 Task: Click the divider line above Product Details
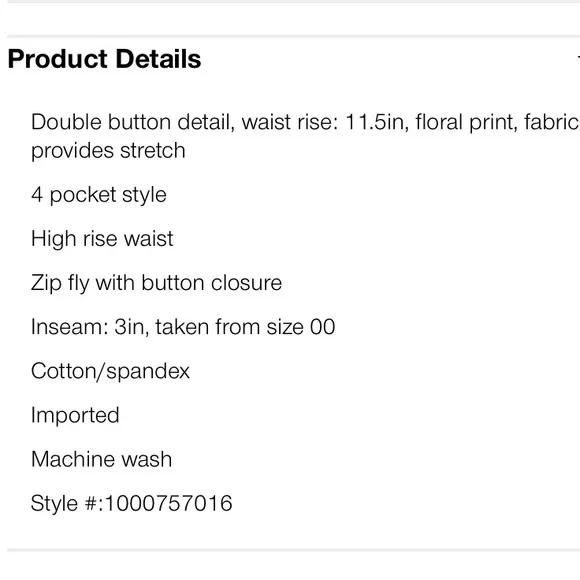click(x=293, y=36)
